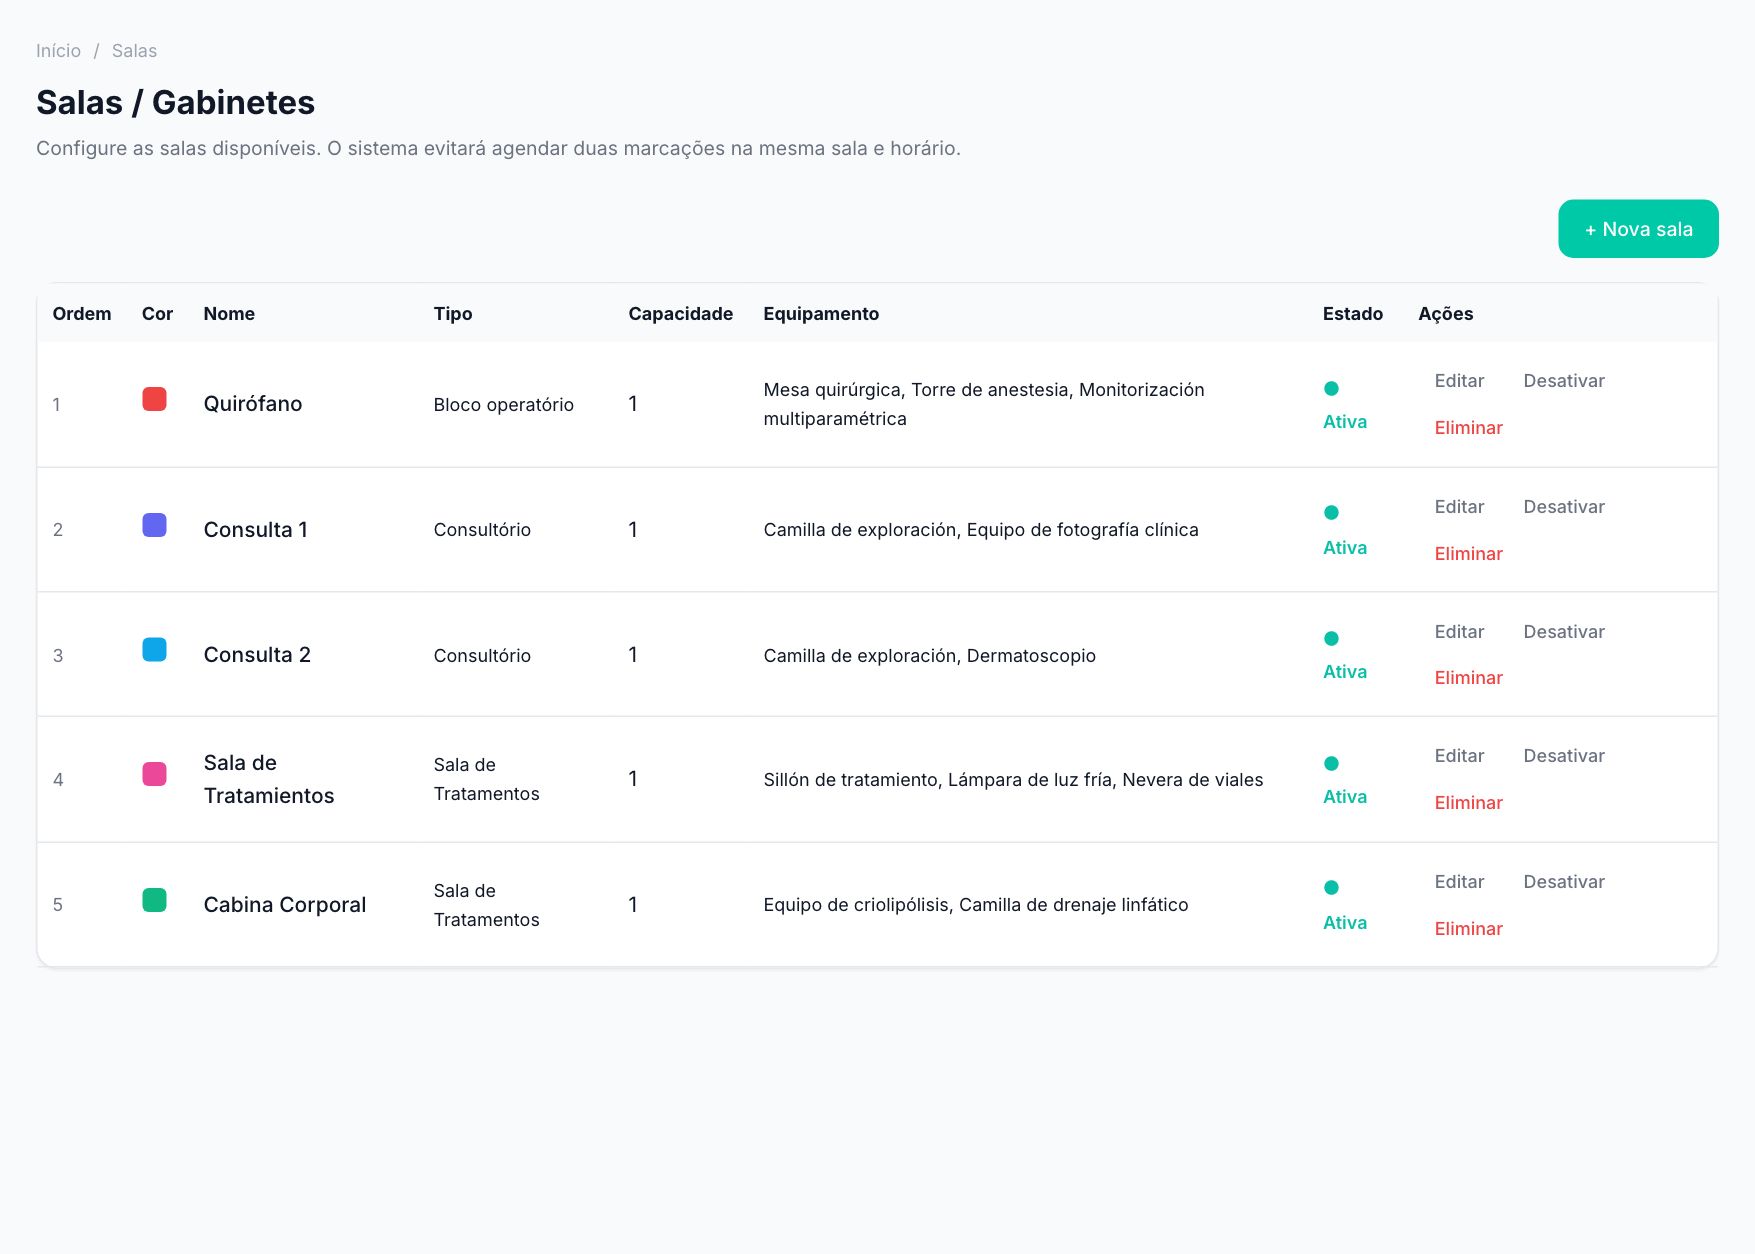
Task: Add a room with Nova sala button
Action: point(1638,229)
